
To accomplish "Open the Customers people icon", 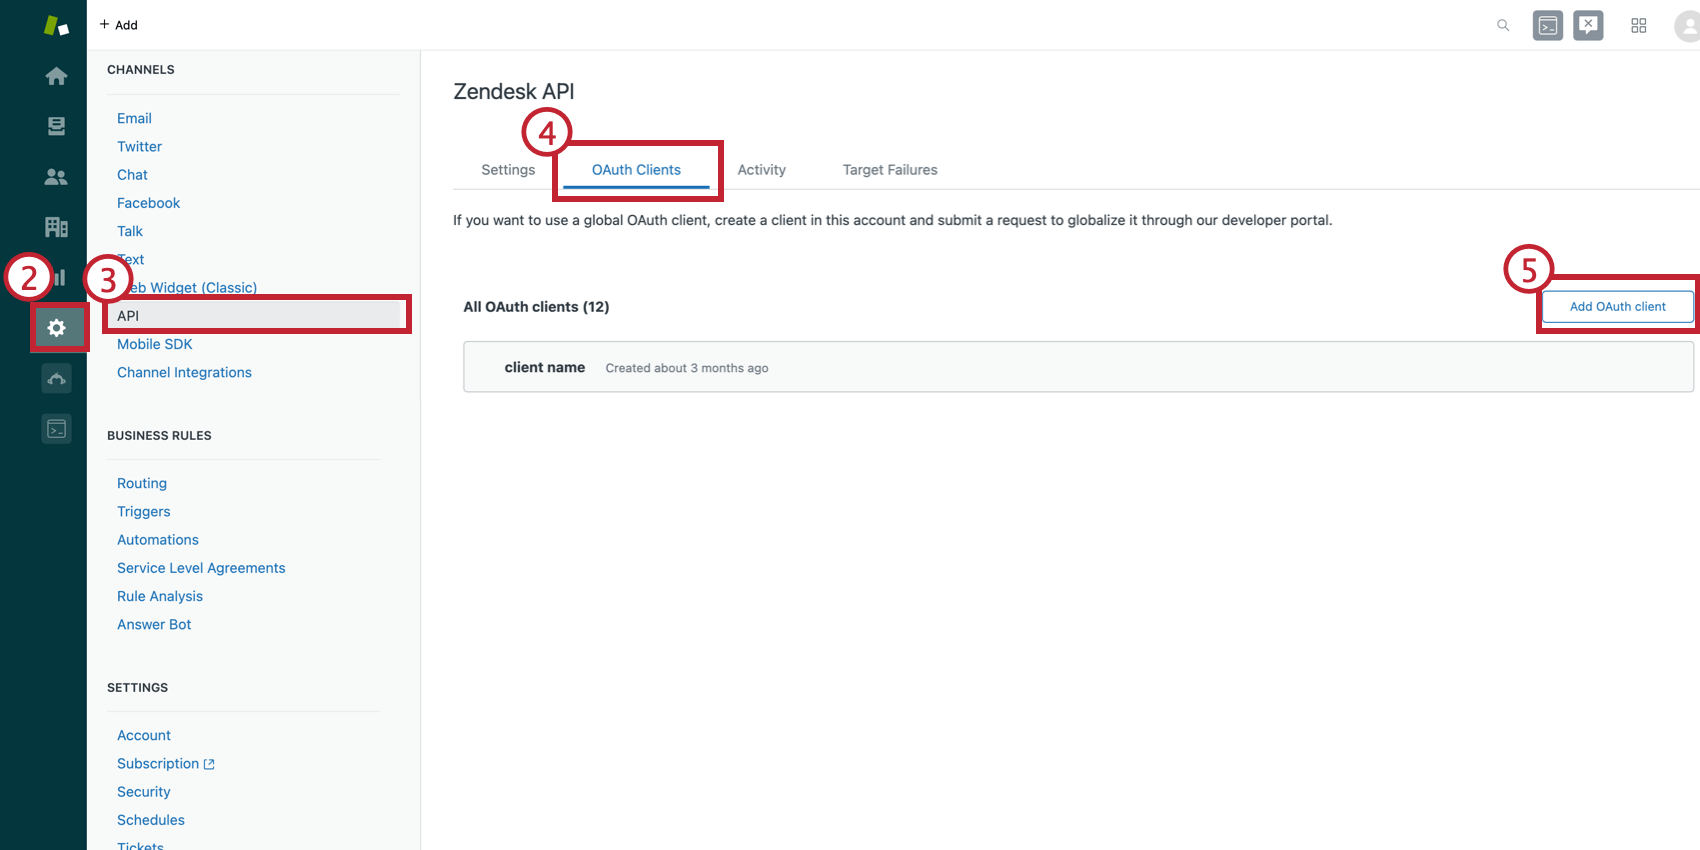I will (57, 176).
